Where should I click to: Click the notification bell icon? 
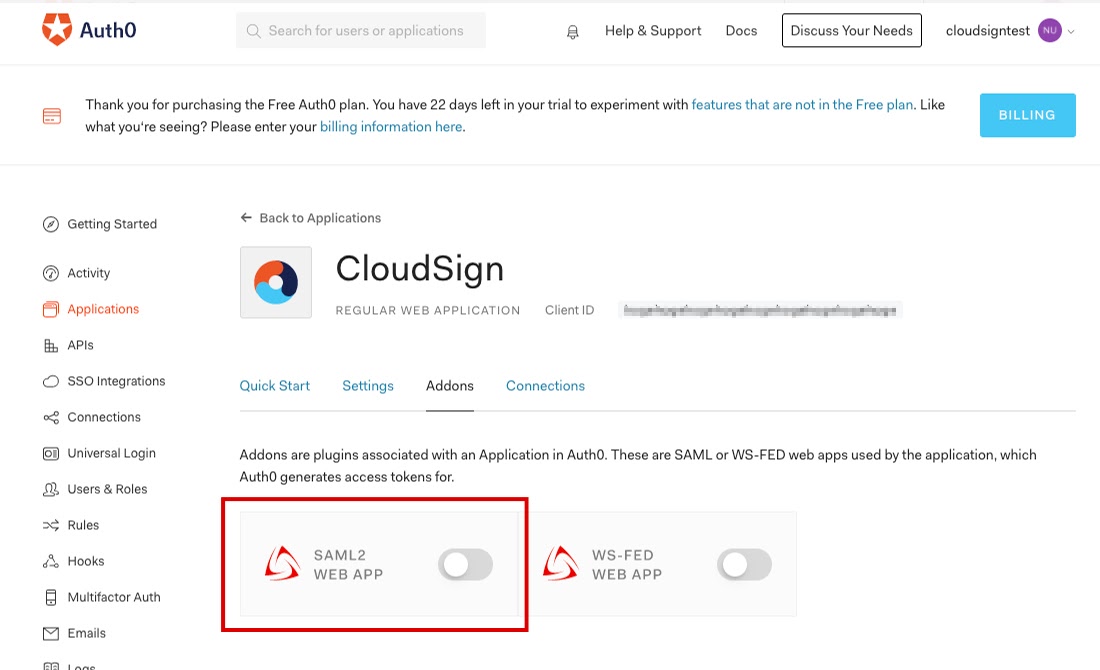[572, 32]
